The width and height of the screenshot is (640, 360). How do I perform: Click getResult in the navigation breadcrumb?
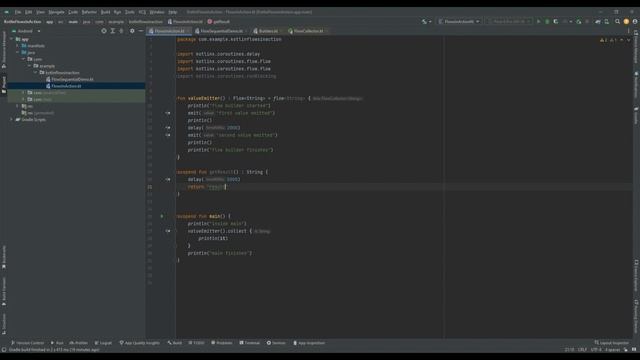coord(219,22)
